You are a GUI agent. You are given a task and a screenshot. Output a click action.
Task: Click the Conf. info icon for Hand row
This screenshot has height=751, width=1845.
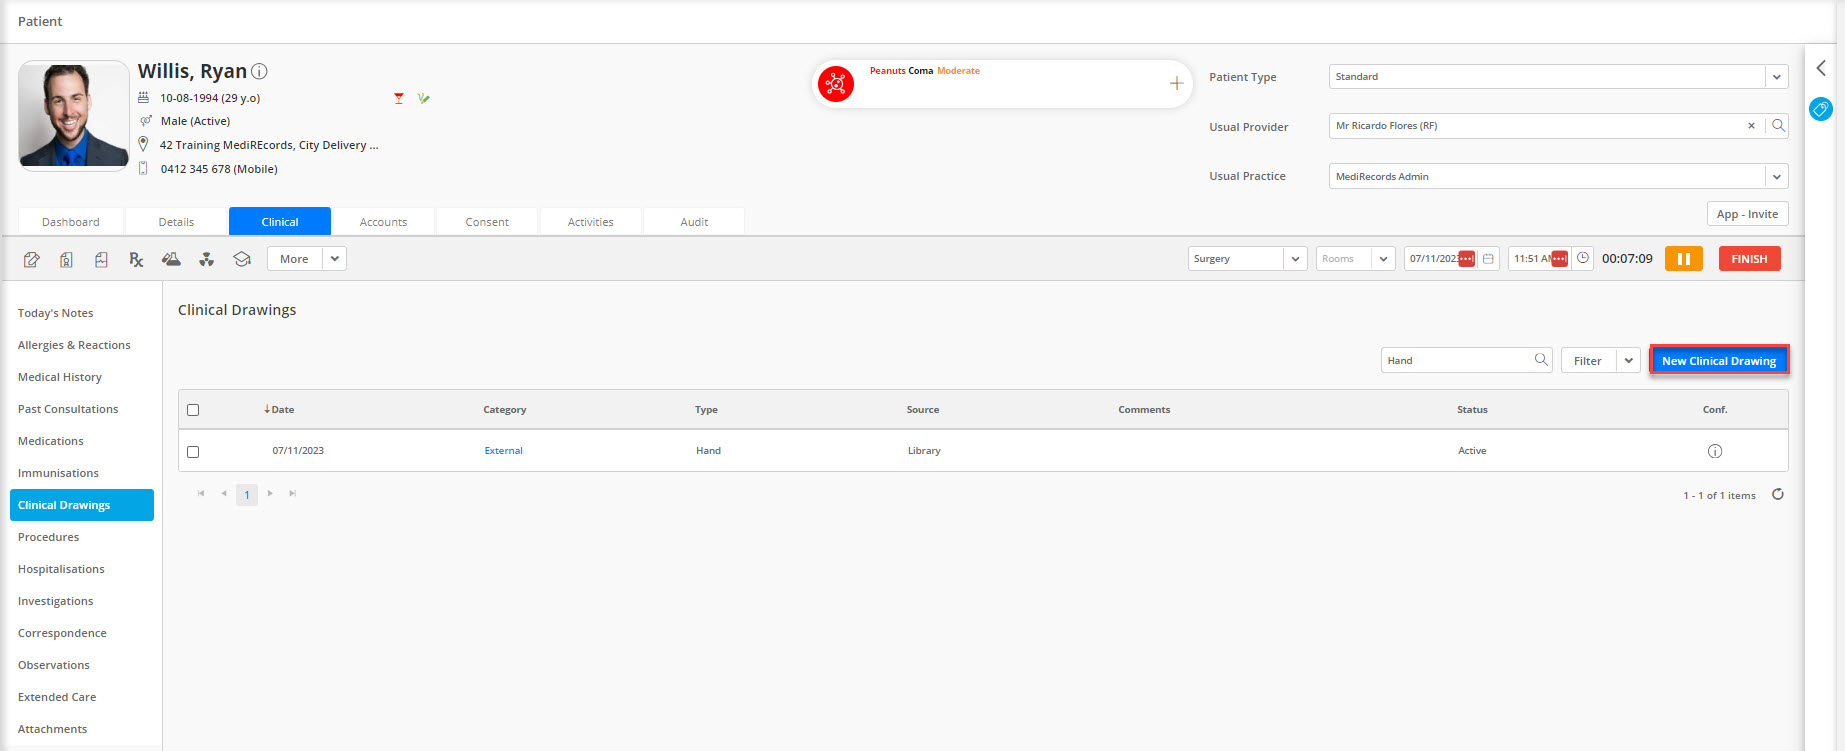coord(1715,451)
